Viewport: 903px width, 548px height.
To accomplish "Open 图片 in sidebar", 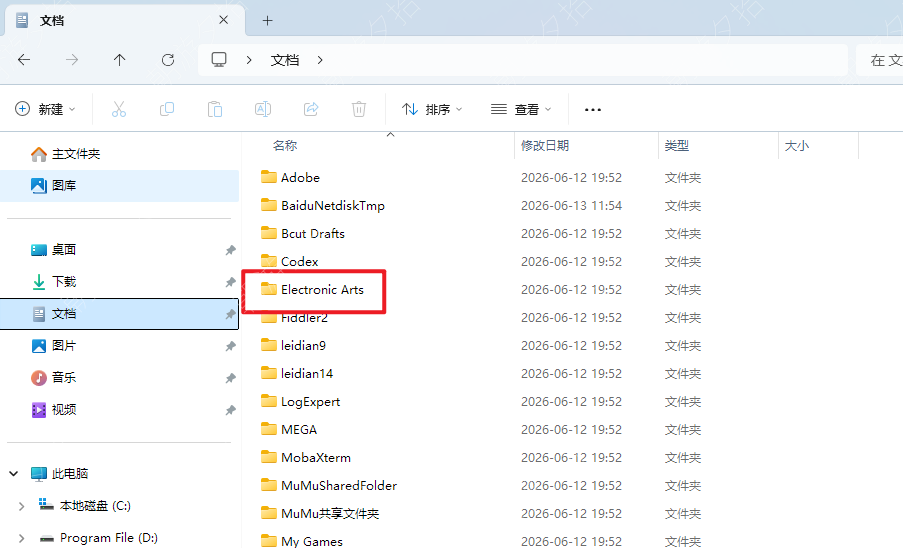I will point(64,345).
